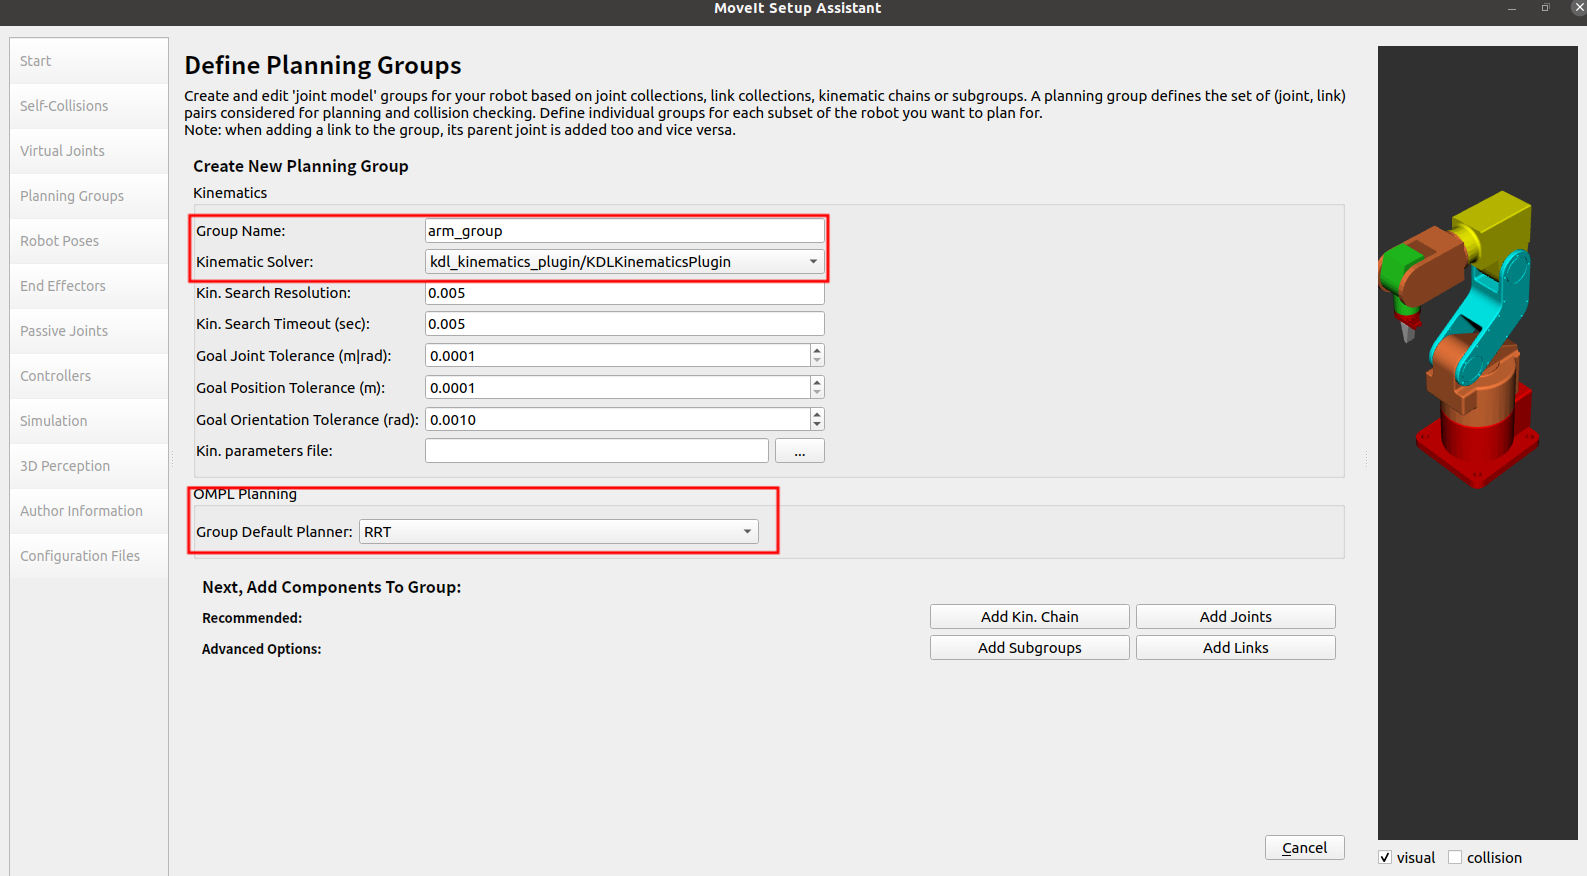The width and height of the screenshot is (1587, 876).
Task: Switch to Simulation tab
Action: coord(89,421)
